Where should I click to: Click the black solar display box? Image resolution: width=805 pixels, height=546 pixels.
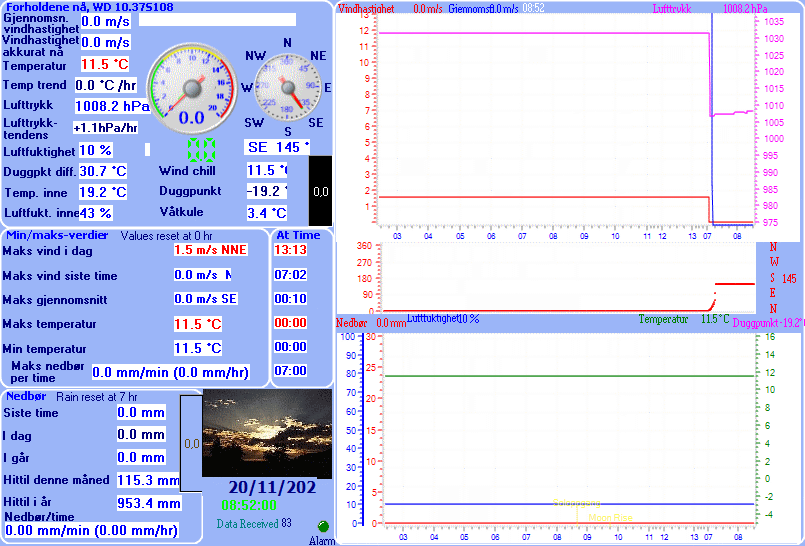[x=320, y=190]
